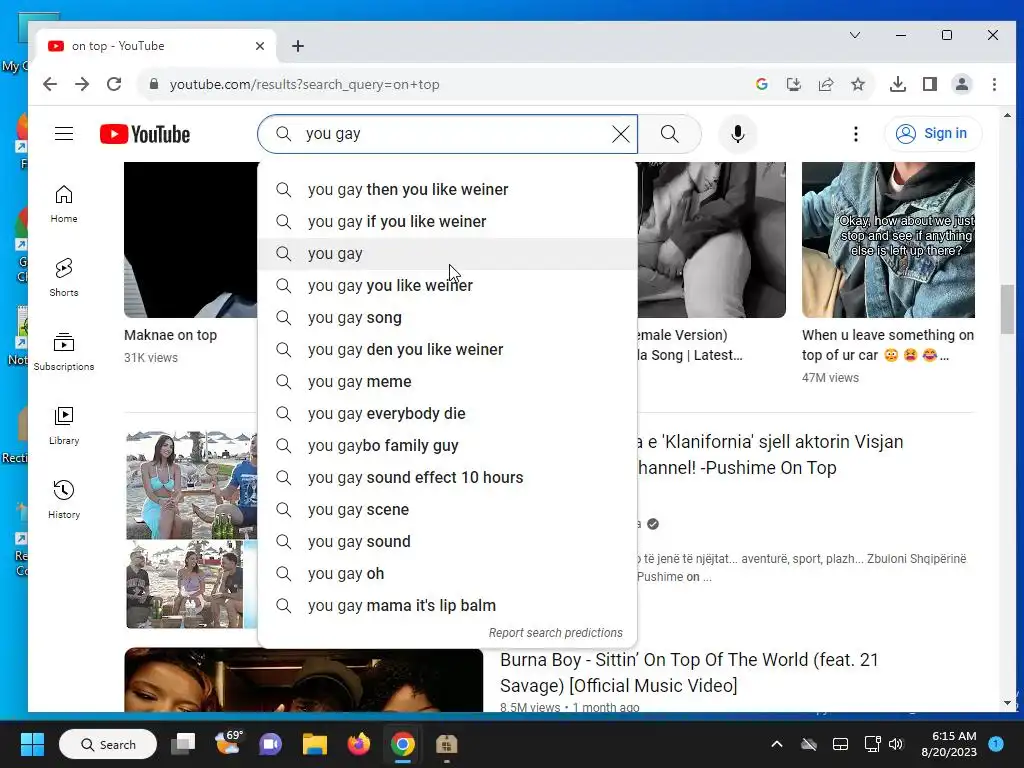Reload the YouTube page

[114, 84]
